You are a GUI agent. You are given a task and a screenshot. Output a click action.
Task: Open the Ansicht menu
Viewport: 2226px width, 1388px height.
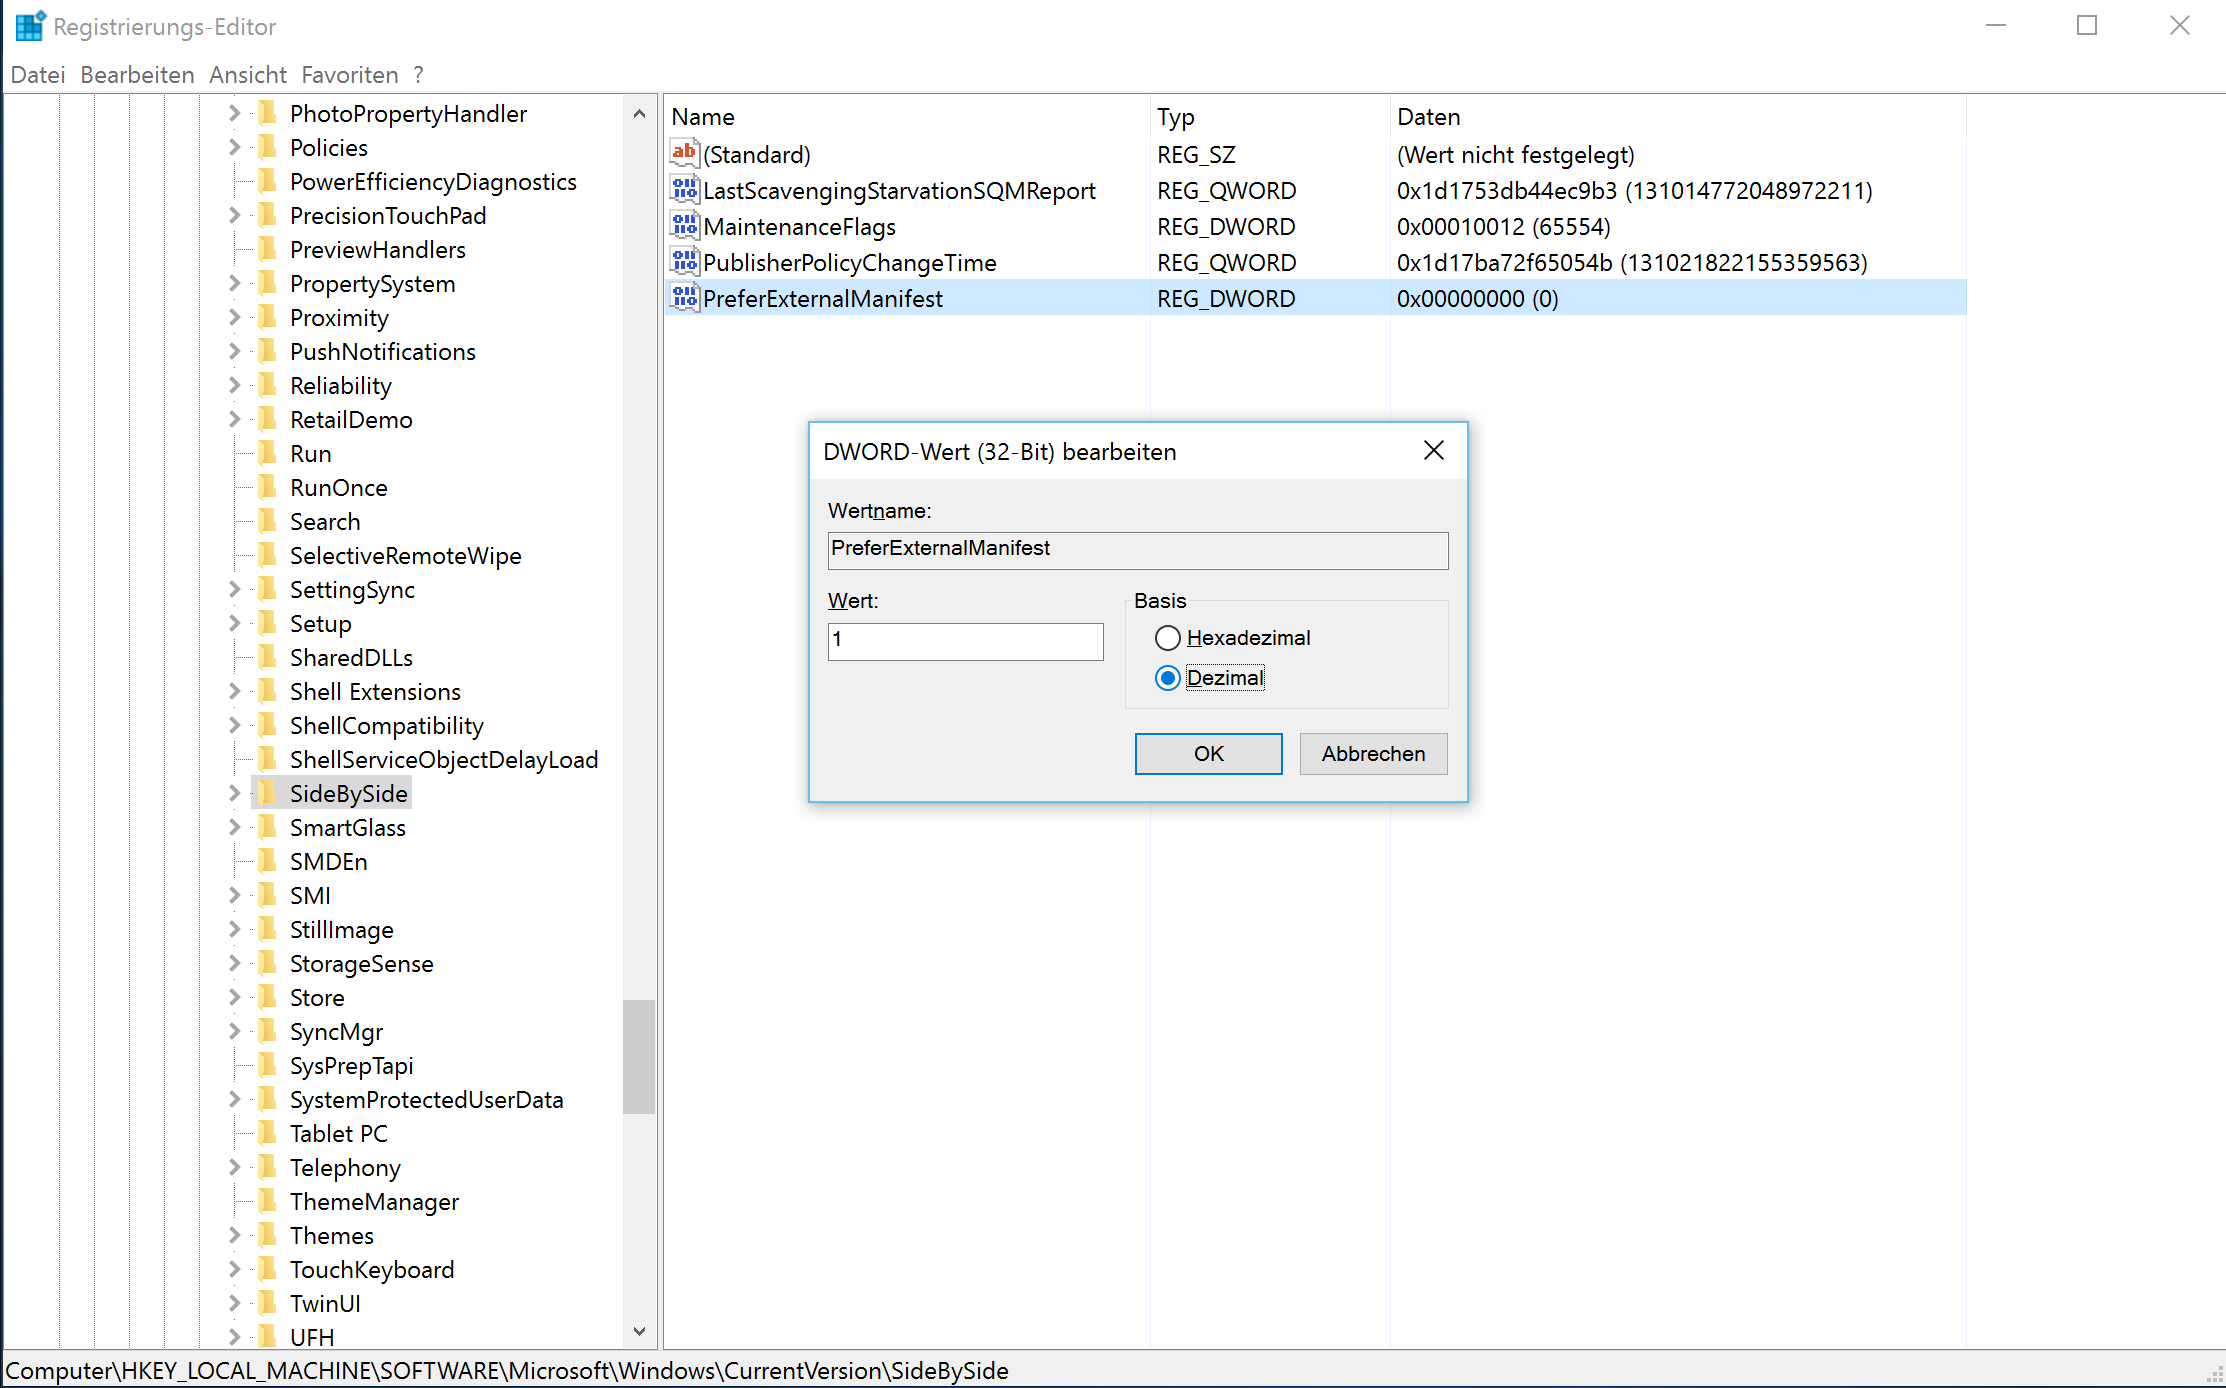pyautogui.click(x=248, y=75)
